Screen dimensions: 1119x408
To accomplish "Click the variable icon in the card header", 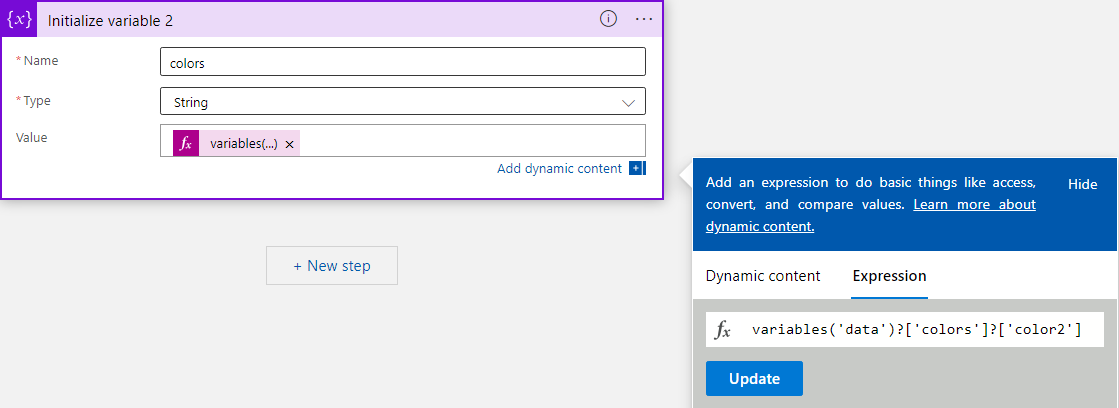I will click(19, 19).
